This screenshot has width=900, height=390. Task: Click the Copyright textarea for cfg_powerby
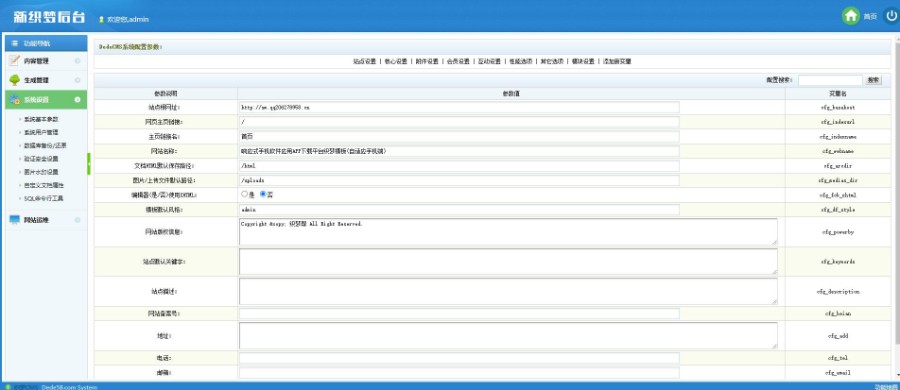509,231
